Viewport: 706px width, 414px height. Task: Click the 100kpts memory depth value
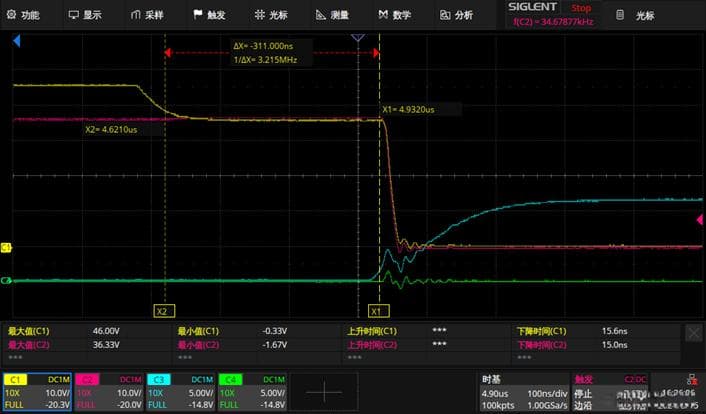click(x=498, y=405)
